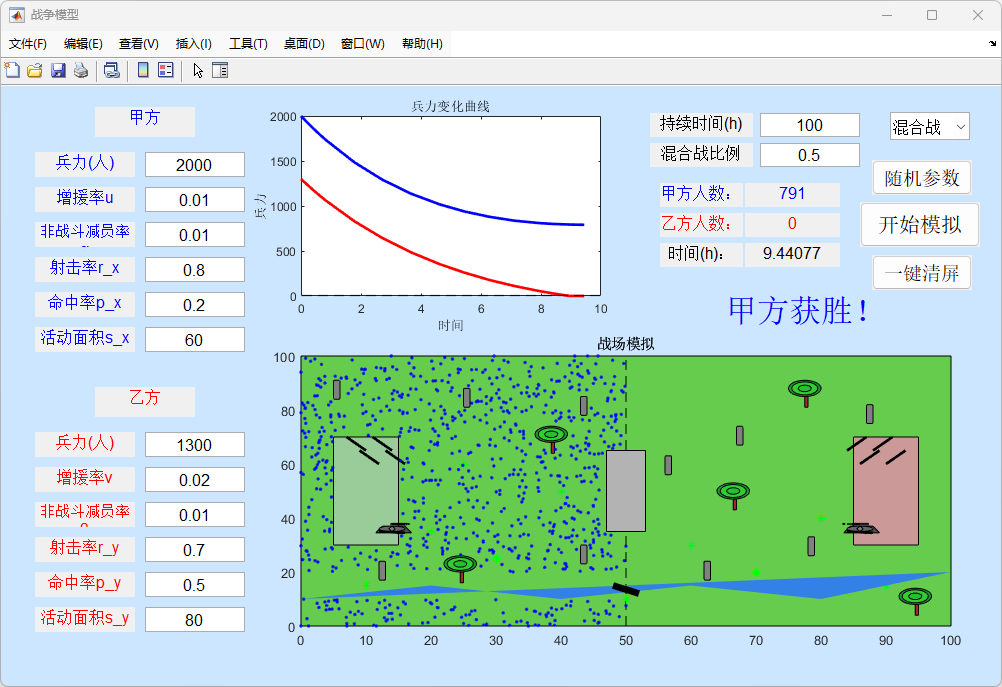Open the 文件(F) menu
Screen dimensions: 1002x687
click(x=28, y=44)
